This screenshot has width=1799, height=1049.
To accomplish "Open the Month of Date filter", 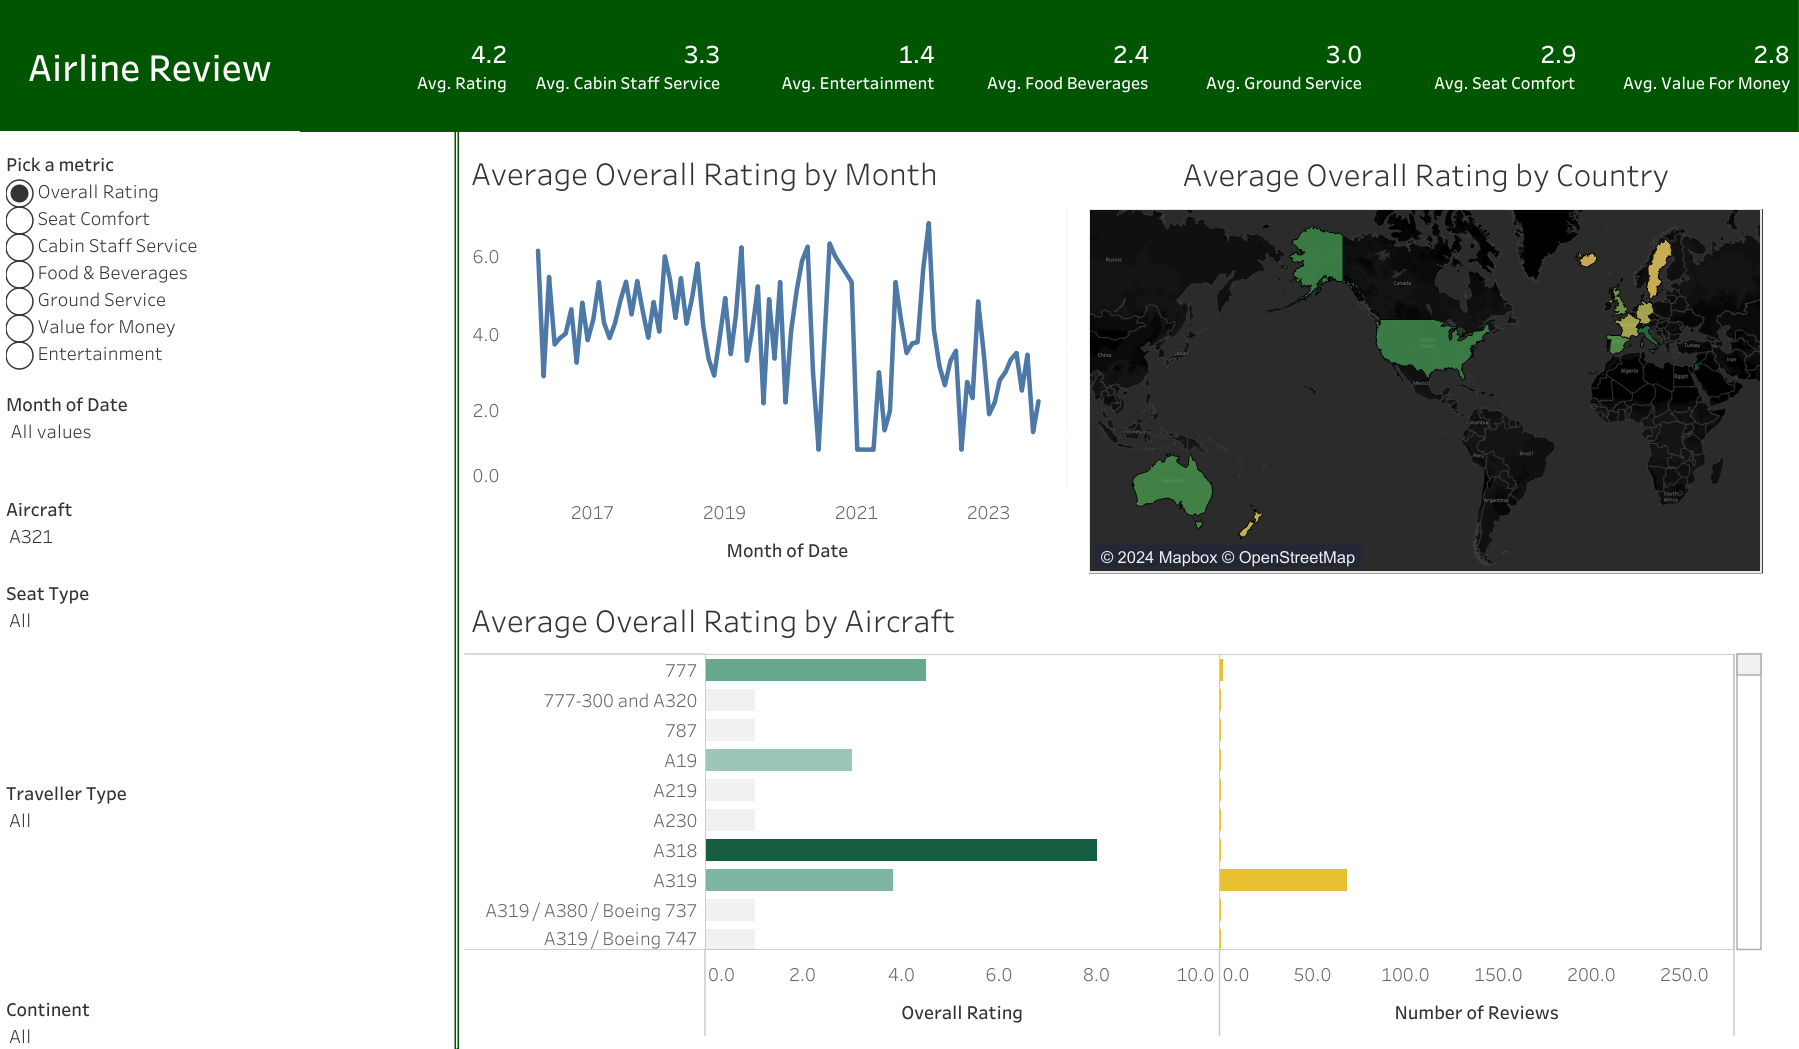I will tap(50, 432).
